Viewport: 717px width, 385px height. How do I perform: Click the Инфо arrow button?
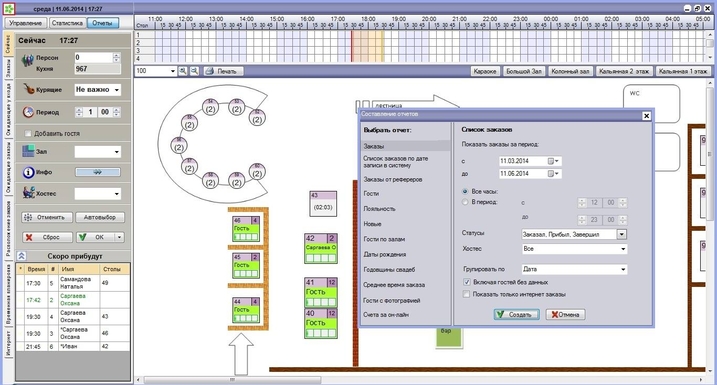coord(97,172)
